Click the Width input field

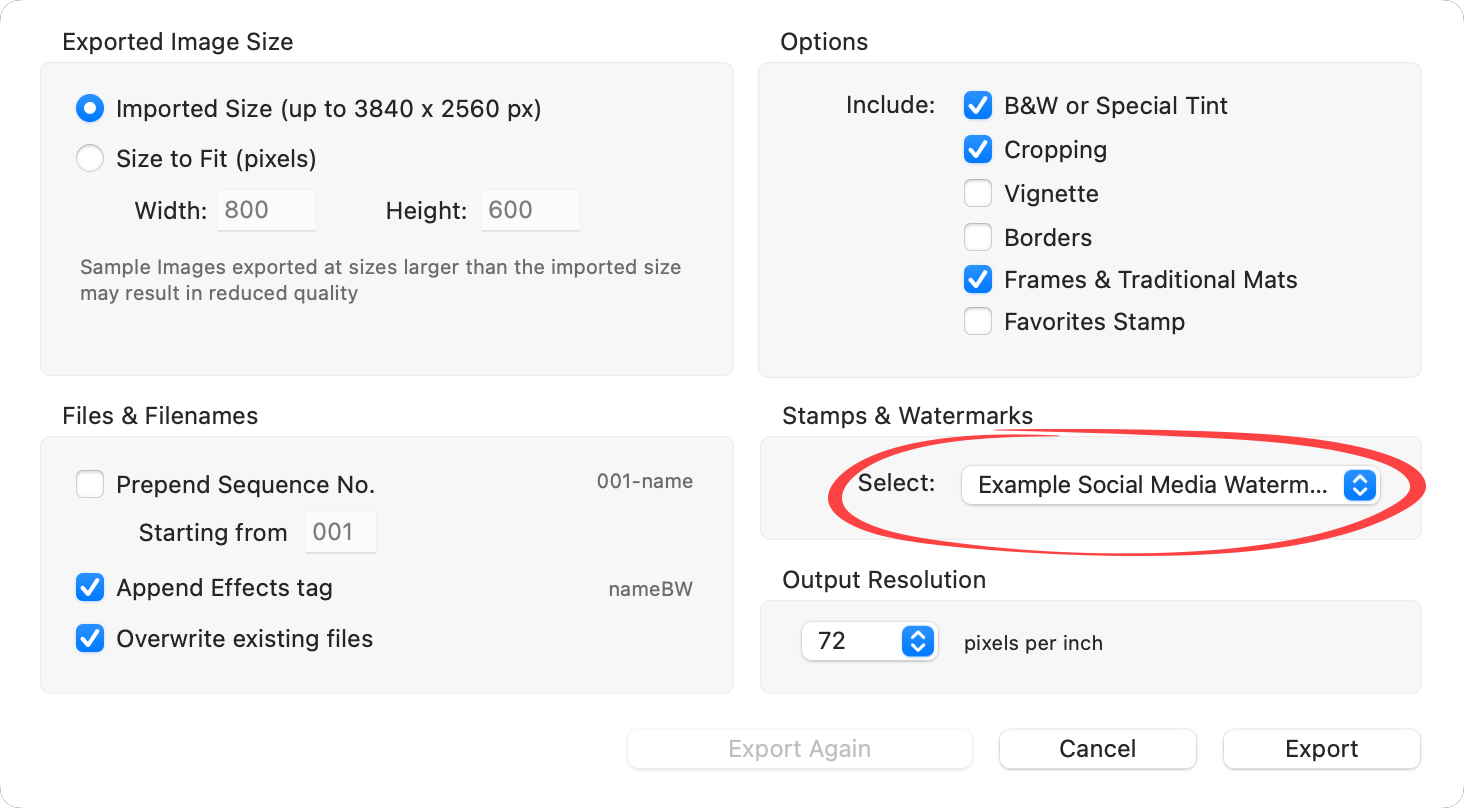coord(267,210)
